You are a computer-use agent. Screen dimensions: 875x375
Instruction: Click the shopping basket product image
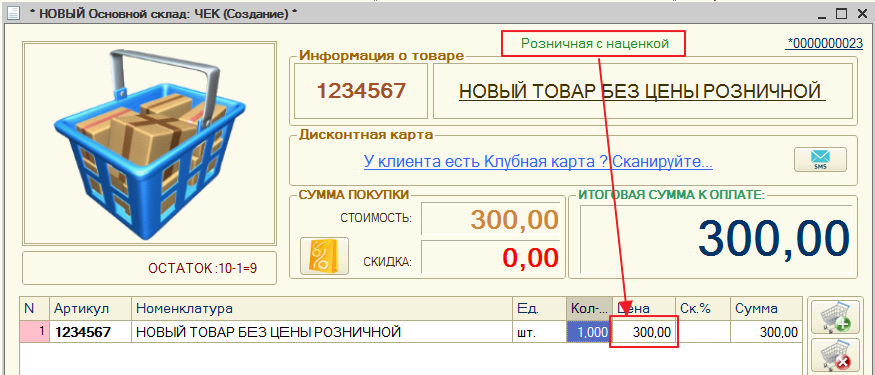tap(149, 143)
